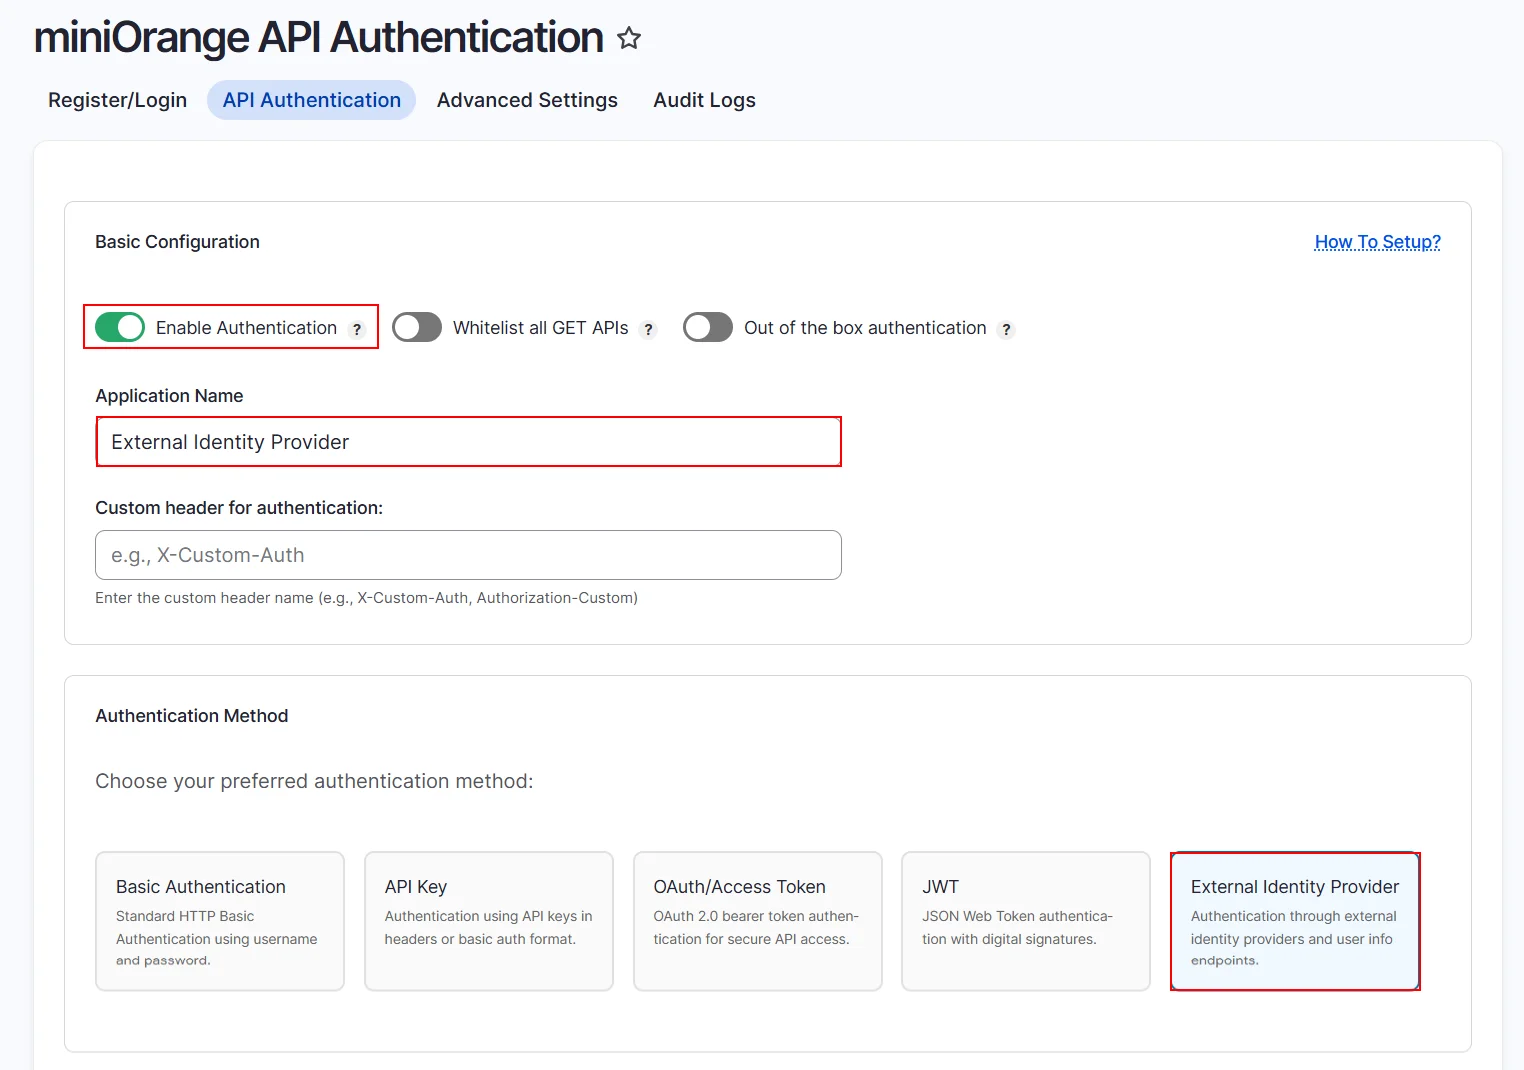Viewport: 1524px width, 1070px height.
Task: Select the External Identity Provider method card
Action: coord(1295,921)
